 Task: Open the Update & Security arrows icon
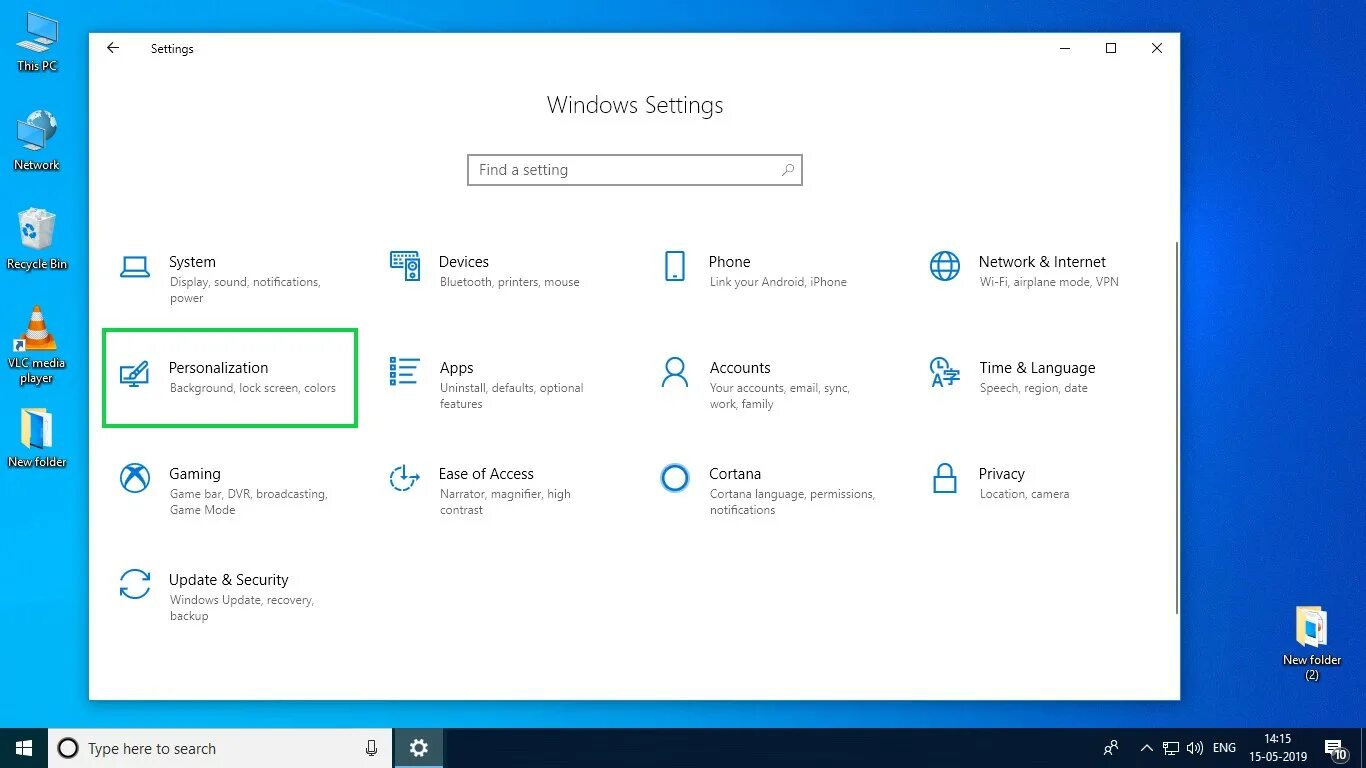coord(135,584)
